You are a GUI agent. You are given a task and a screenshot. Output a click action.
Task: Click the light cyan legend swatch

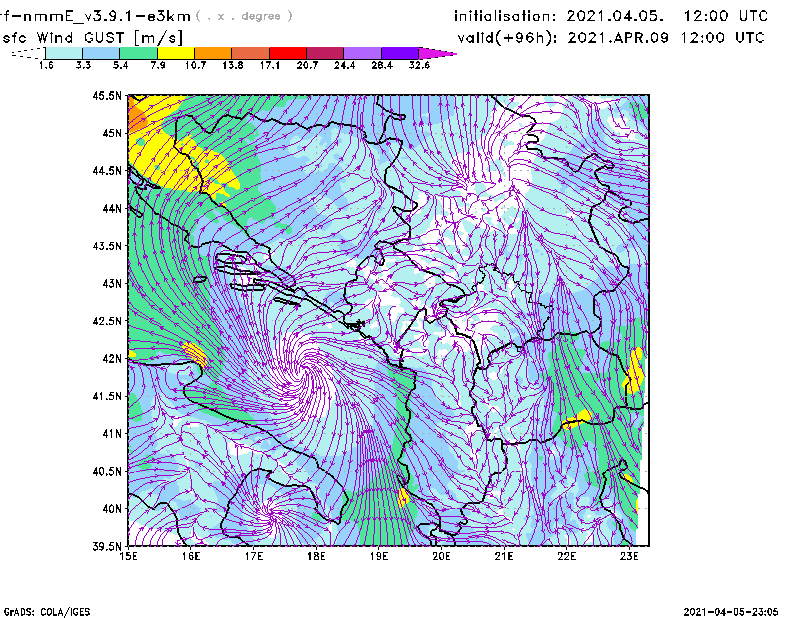tap(64, 53)
